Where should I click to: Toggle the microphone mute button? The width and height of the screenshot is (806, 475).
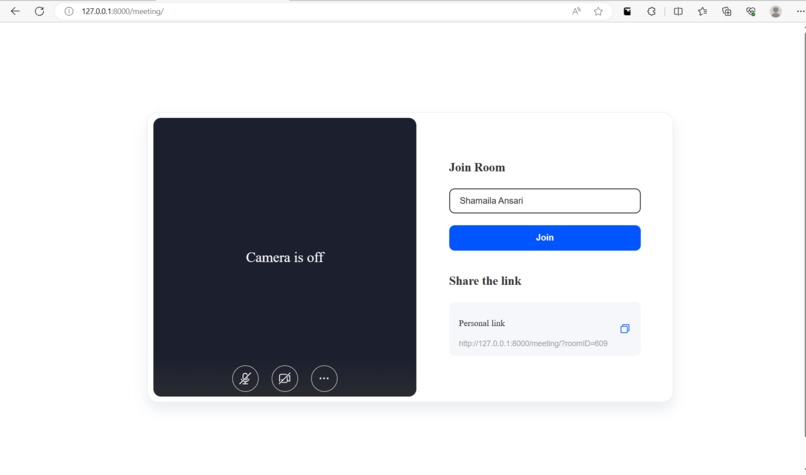[x=245, y=378]
